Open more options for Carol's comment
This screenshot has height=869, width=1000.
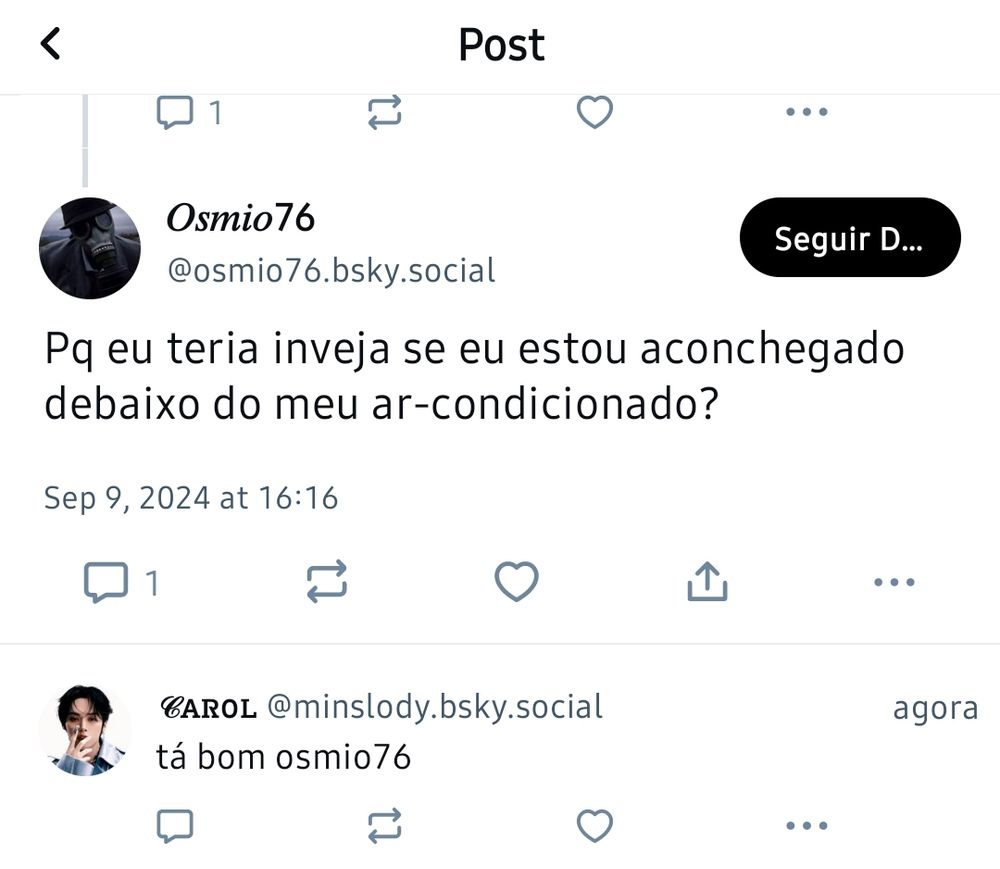click(x=807, y=826)
